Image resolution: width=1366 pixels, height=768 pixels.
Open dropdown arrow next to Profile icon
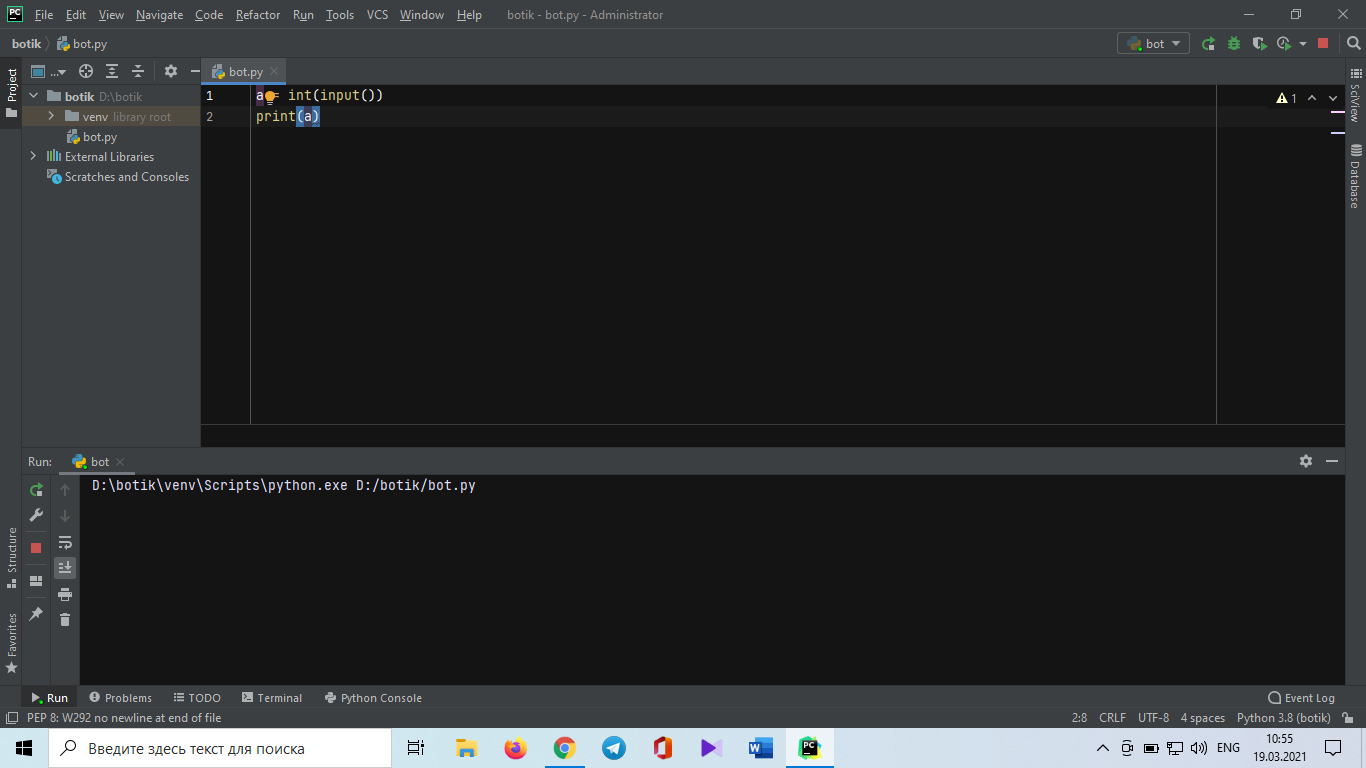(1303, 44)
